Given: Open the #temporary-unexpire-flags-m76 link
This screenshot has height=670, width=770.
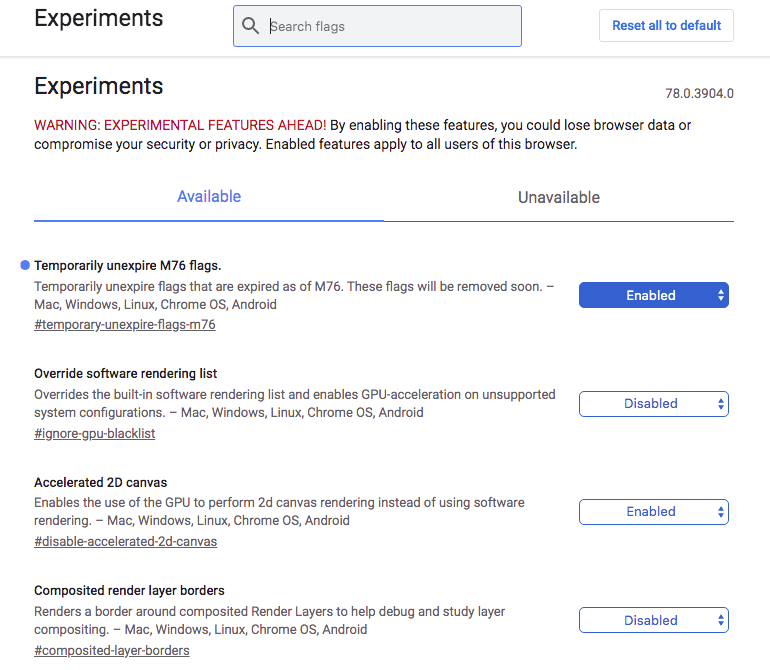Looking at the screenshot, I should pos(125,325).
